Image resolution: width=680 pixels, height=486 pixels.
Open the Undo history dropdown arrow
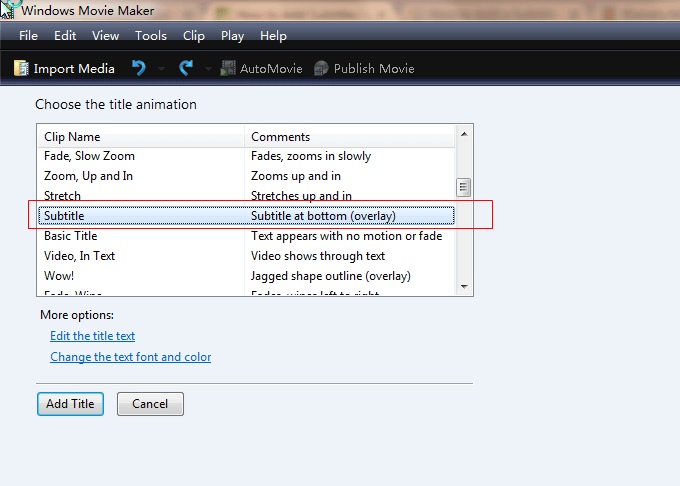coord(161,69)
